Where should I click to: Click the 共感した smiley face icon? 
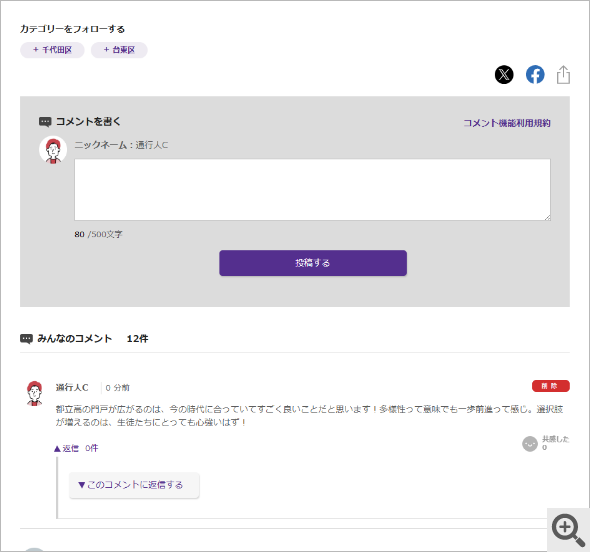(x=530, y=444)
